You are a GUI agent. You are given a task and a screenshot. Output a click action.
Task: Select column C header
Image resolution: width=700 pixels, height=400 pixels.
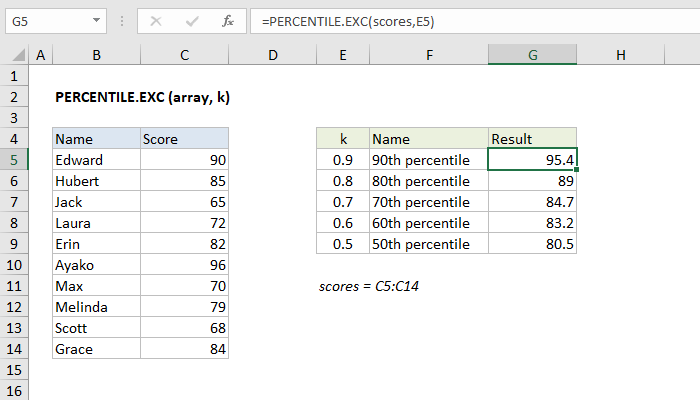tap(184, 55)
